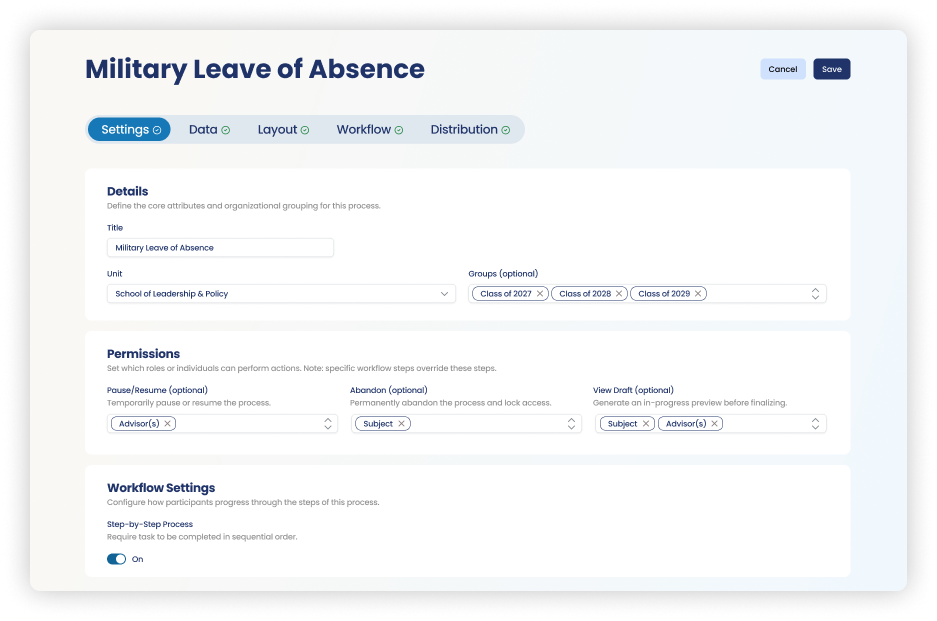This screenshot has height=621, width=937.
Task: Remove Subject from View Draft permissions
Action: 646,423
